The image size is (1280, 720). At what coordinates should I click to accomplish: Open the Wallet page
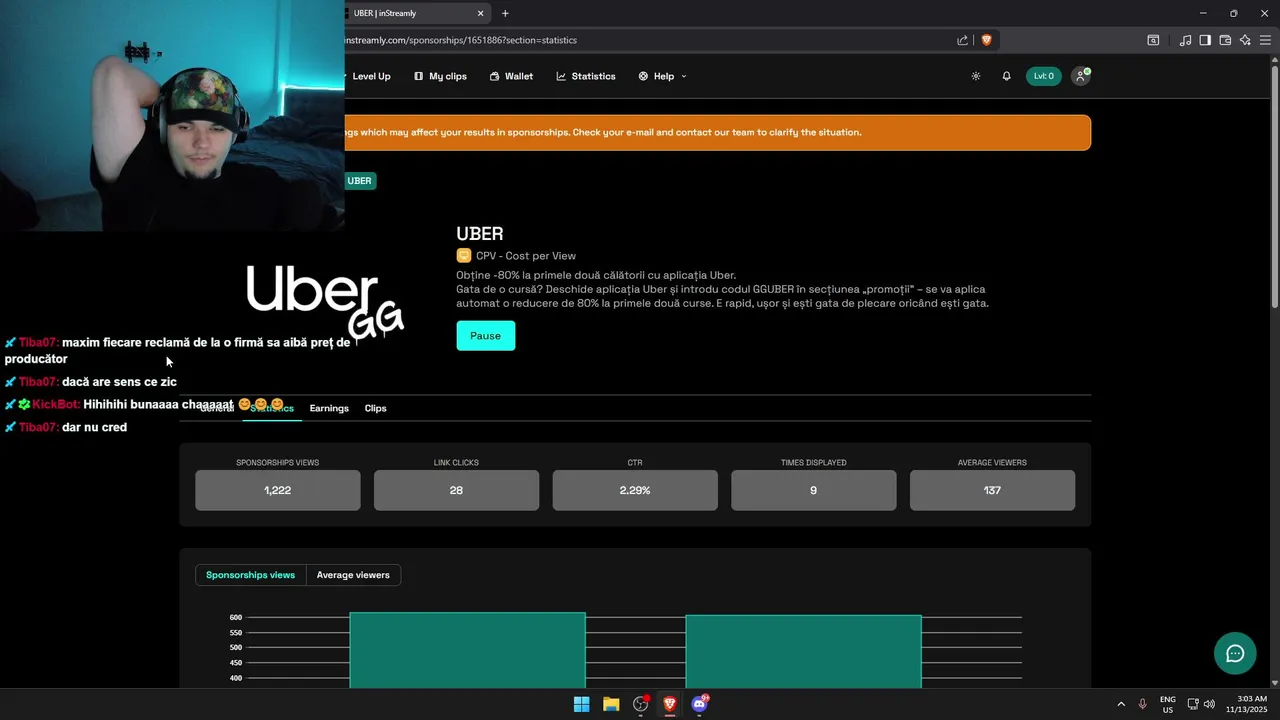511,76
